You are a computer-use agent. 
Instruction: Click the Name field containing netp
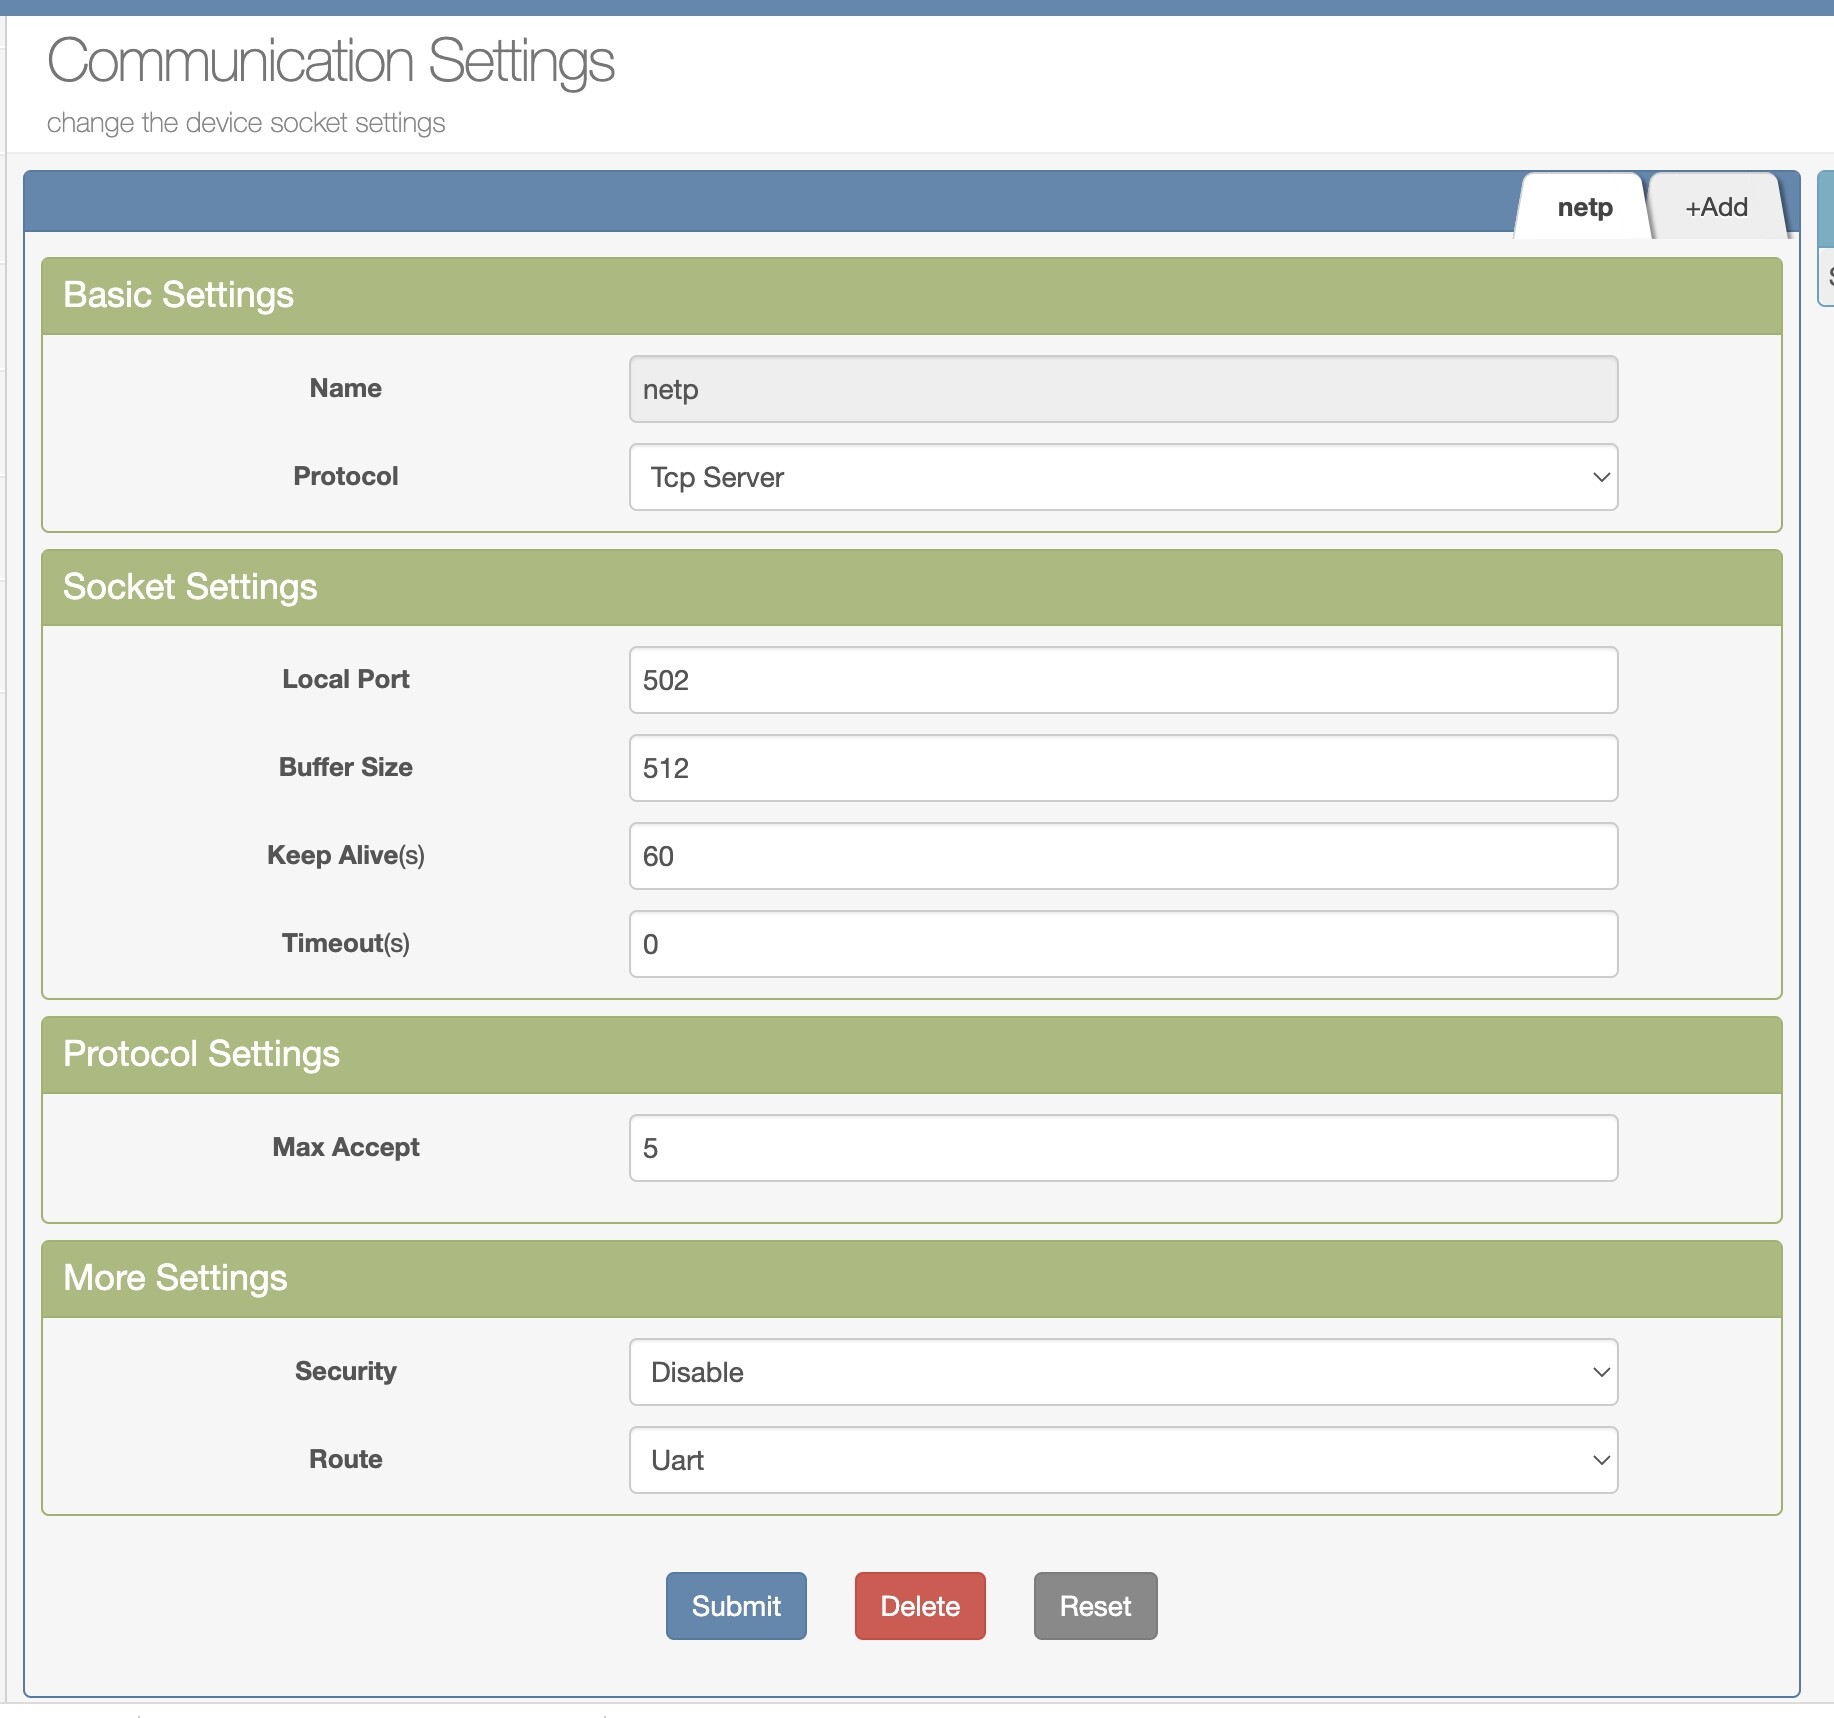pyautogui.click(x=1123, y=389)
